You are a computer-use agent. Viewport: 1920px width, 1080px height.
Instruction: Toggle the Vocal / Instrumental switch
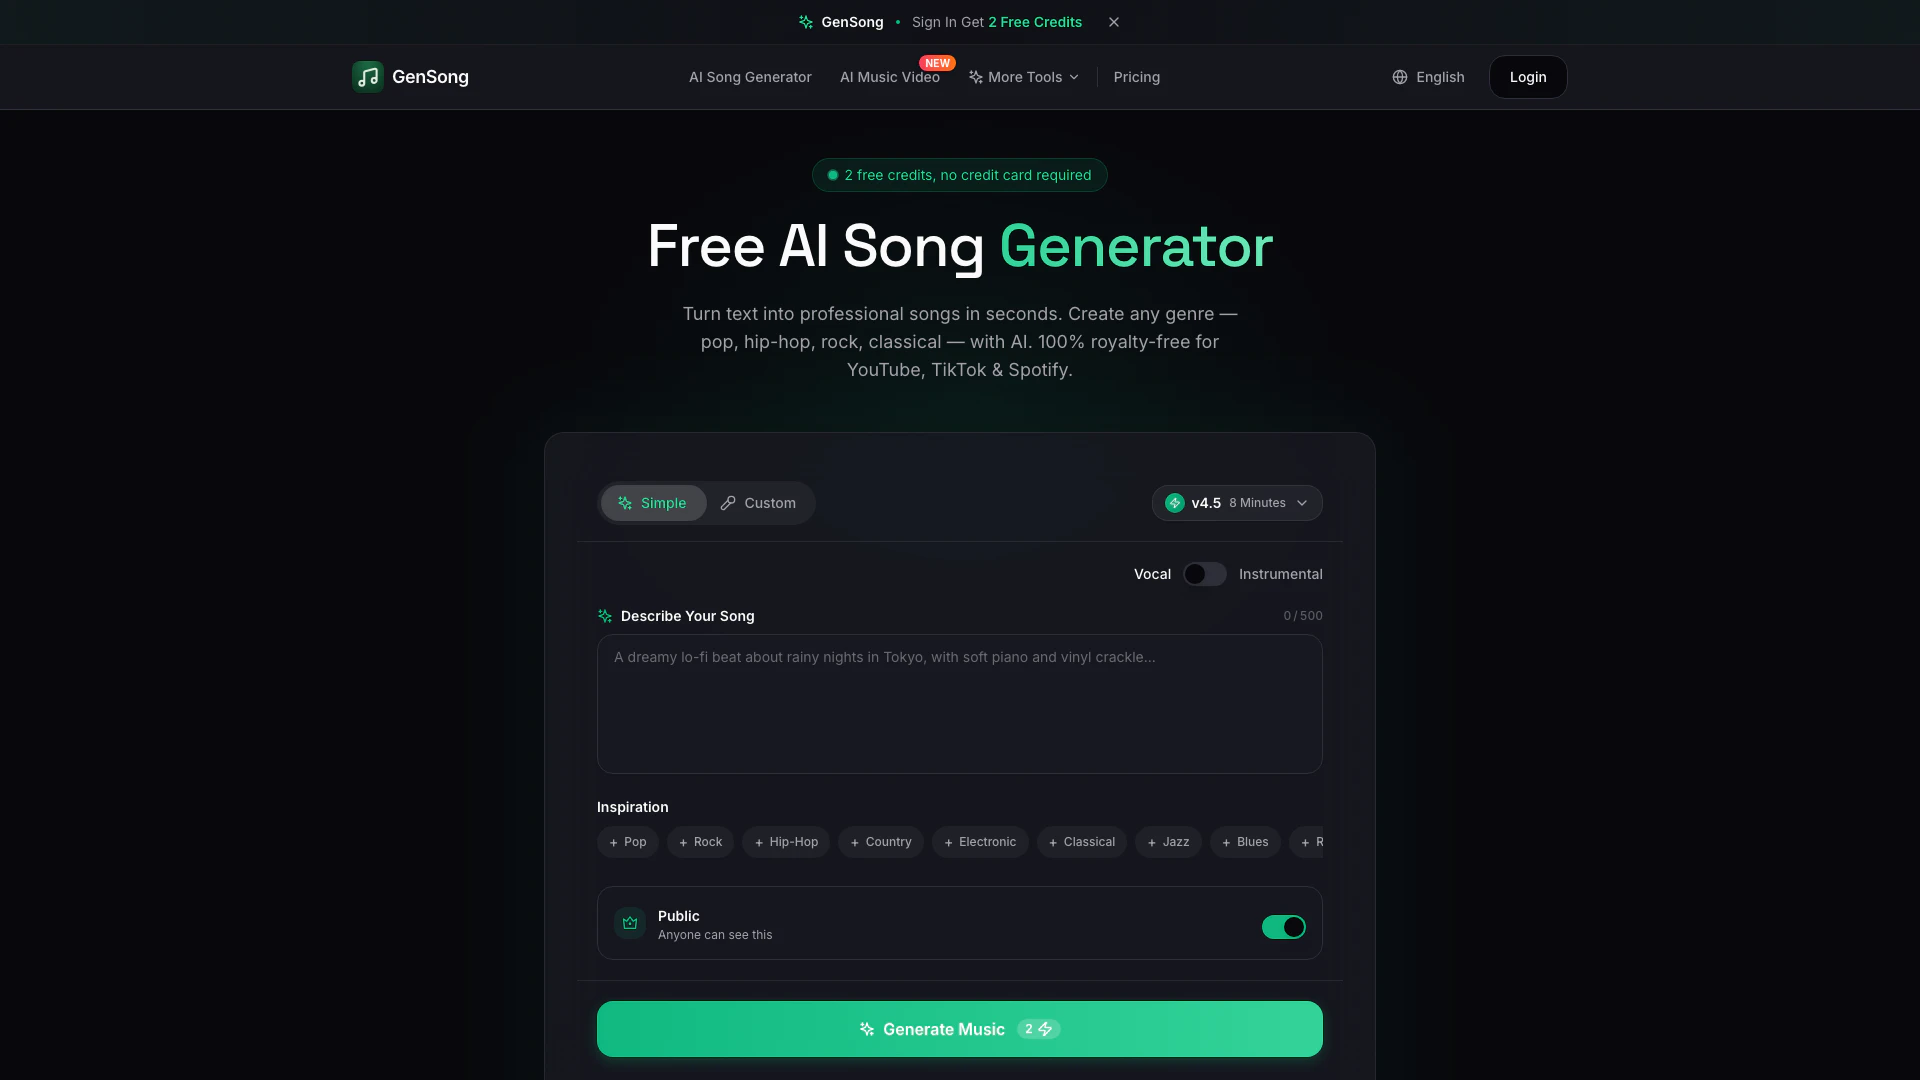[x=1205, y=574]
